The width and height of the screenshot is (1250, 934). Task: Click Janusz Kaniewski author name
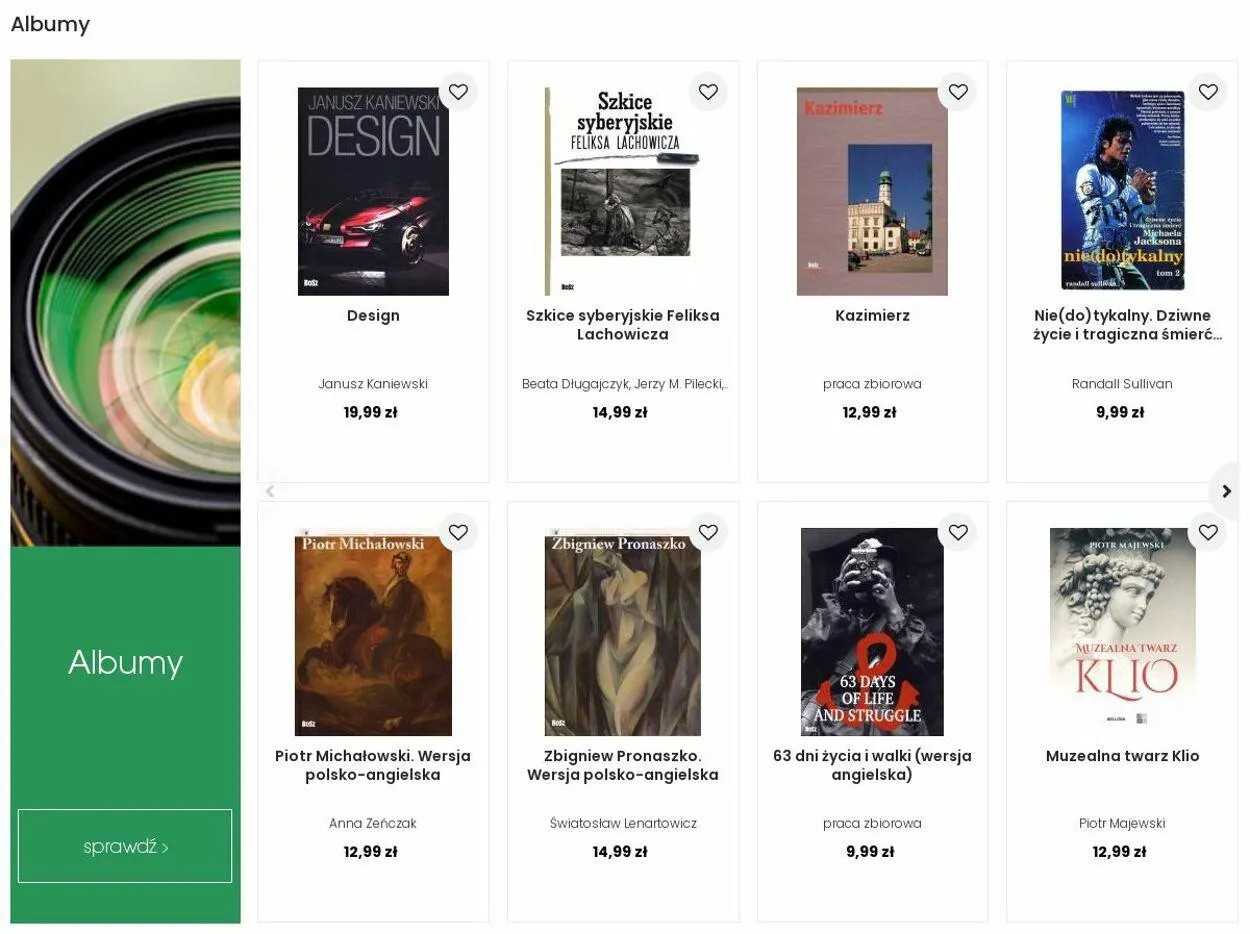point(373,384)
